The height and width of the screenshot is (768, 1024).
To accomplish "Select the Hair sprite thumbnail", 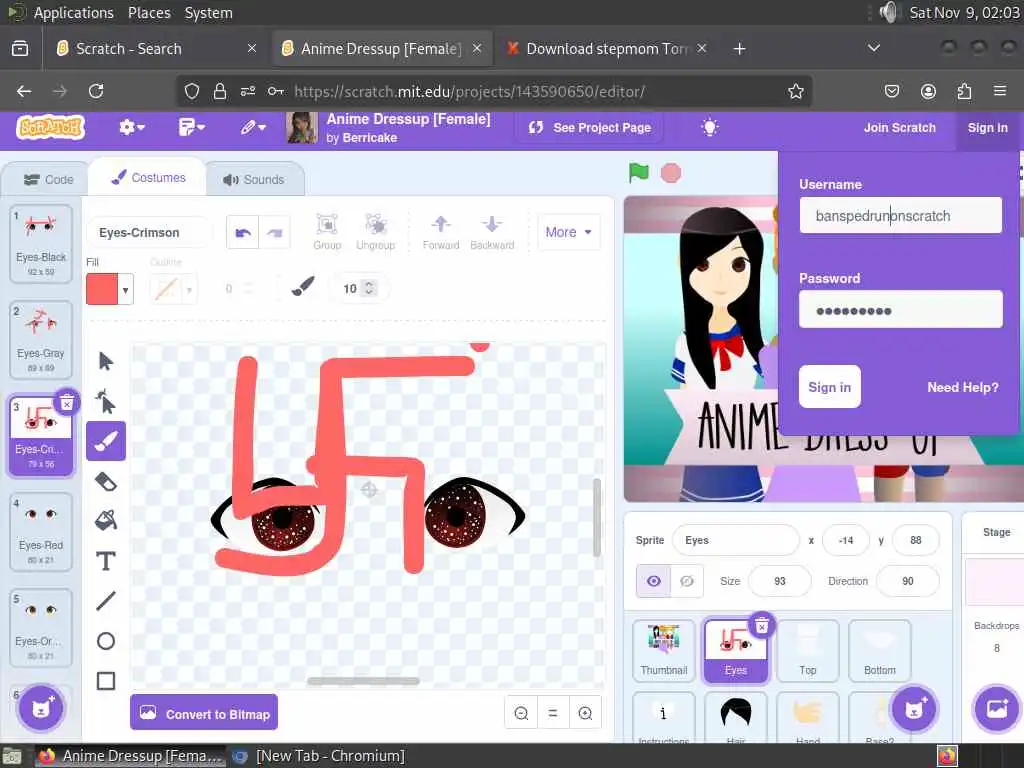I will [735, 718].
